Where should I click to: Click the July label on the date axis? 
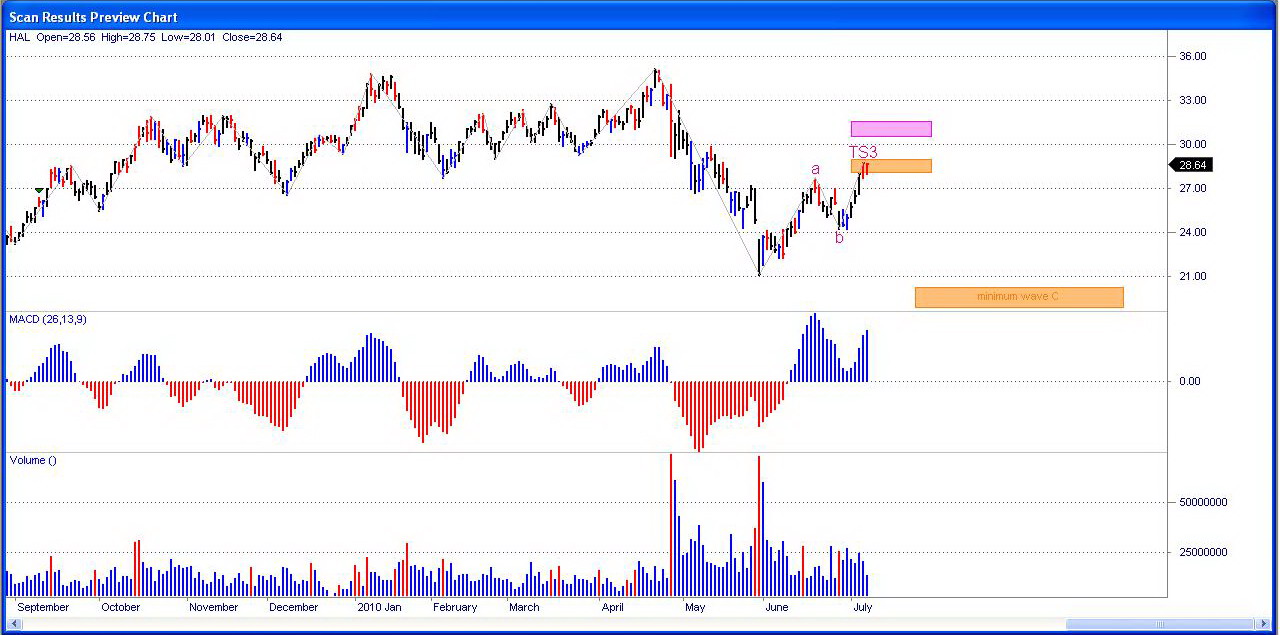point(862,607)
